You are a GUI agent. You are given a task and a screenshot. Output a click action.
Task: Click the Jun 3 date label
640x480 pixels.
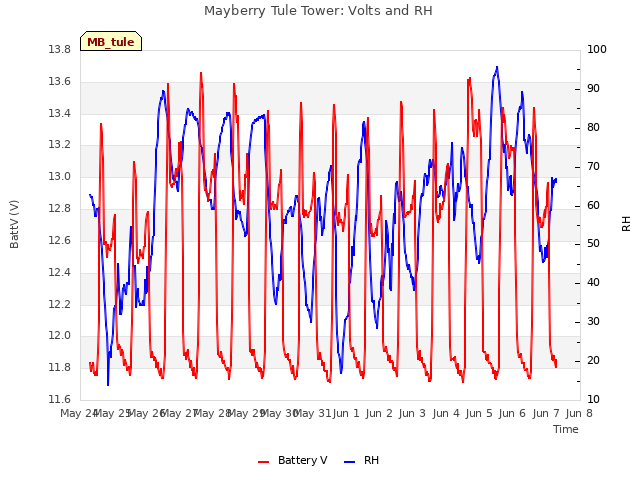412,413
